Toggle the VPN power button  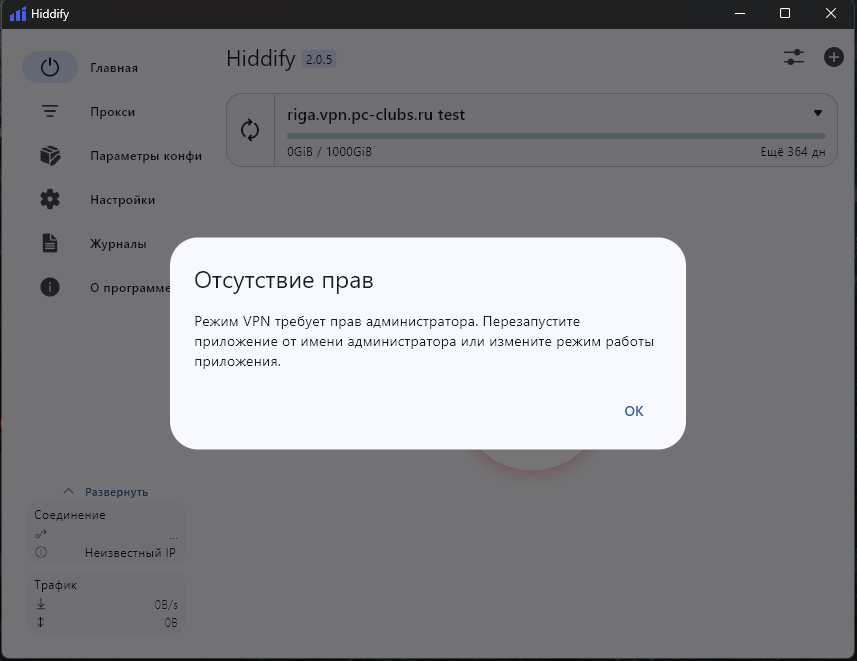click(50, 67)
